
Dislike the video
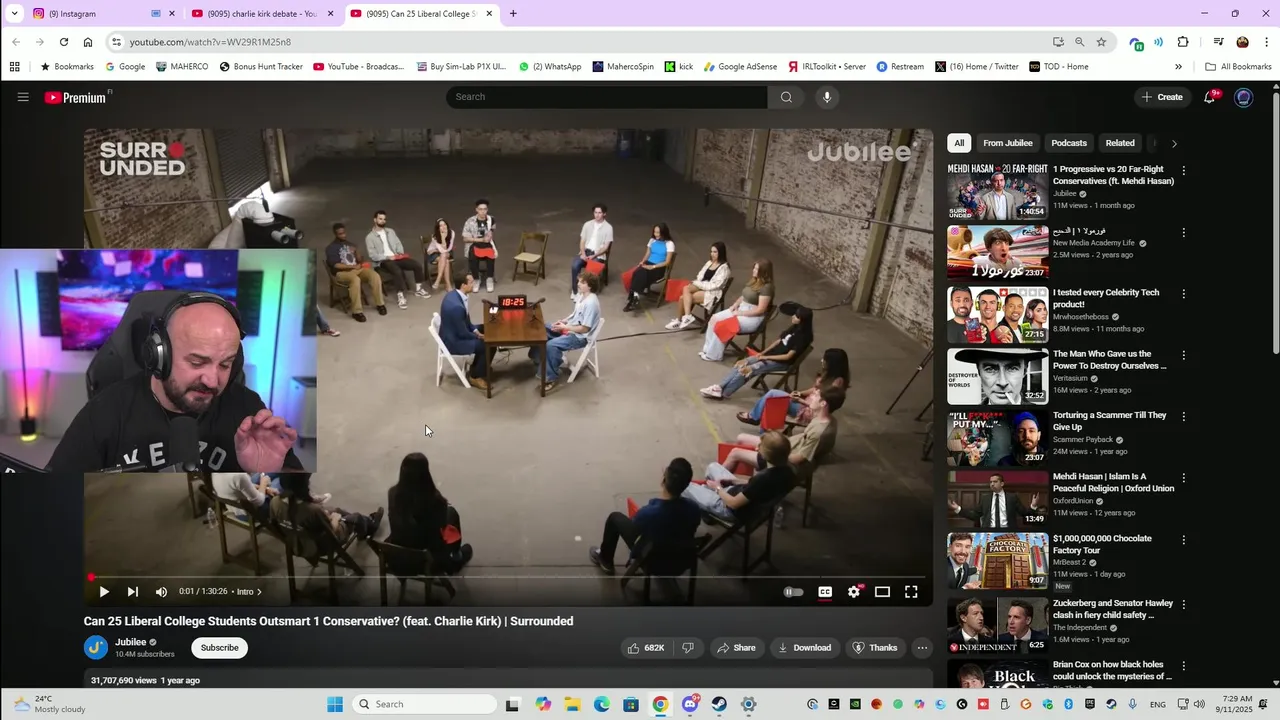tap(688, 648)
